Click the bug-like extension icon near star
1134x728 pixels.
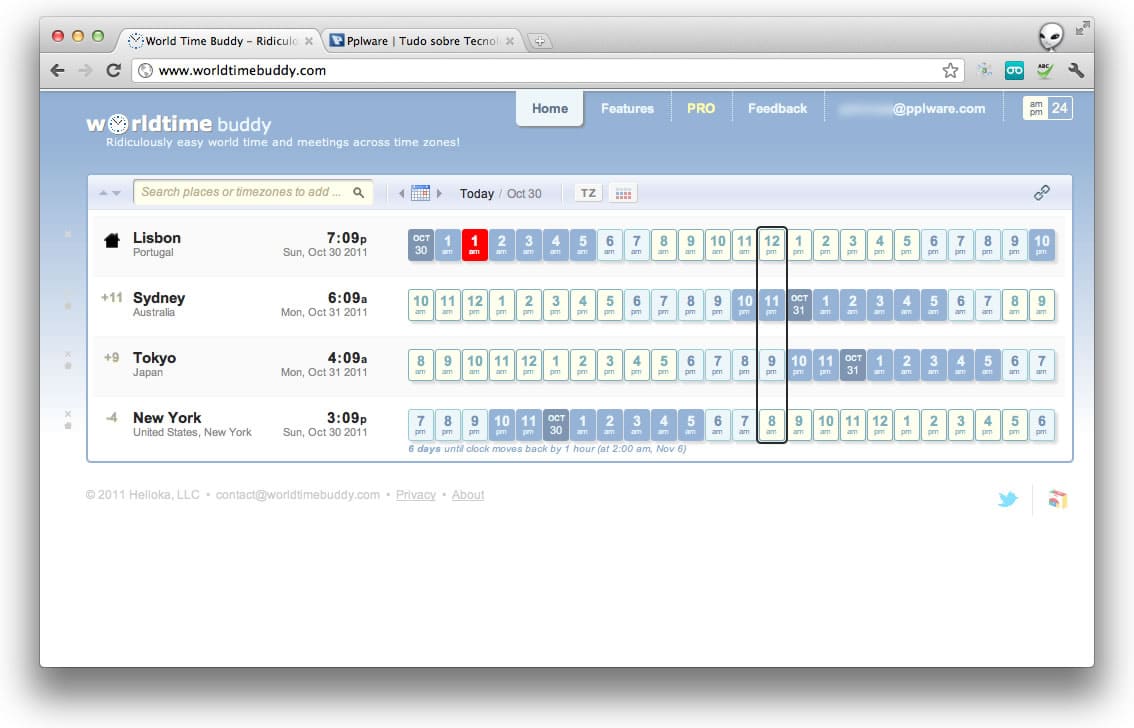point(984,70)
